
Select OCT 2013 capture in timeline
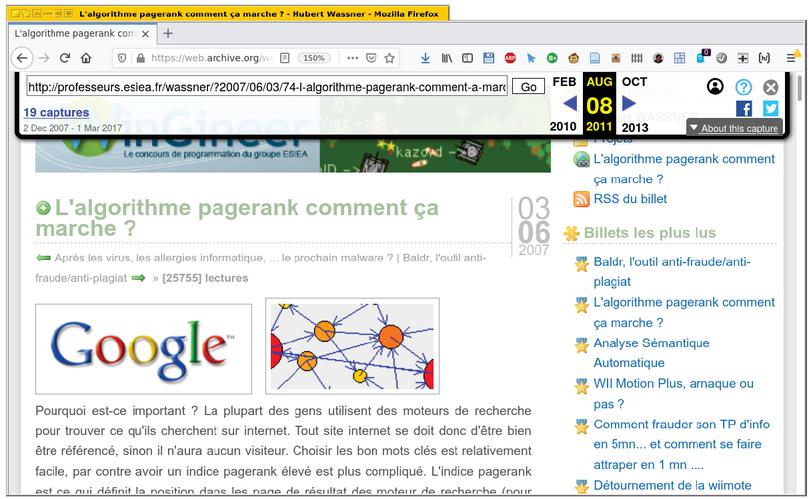[635, 104]
